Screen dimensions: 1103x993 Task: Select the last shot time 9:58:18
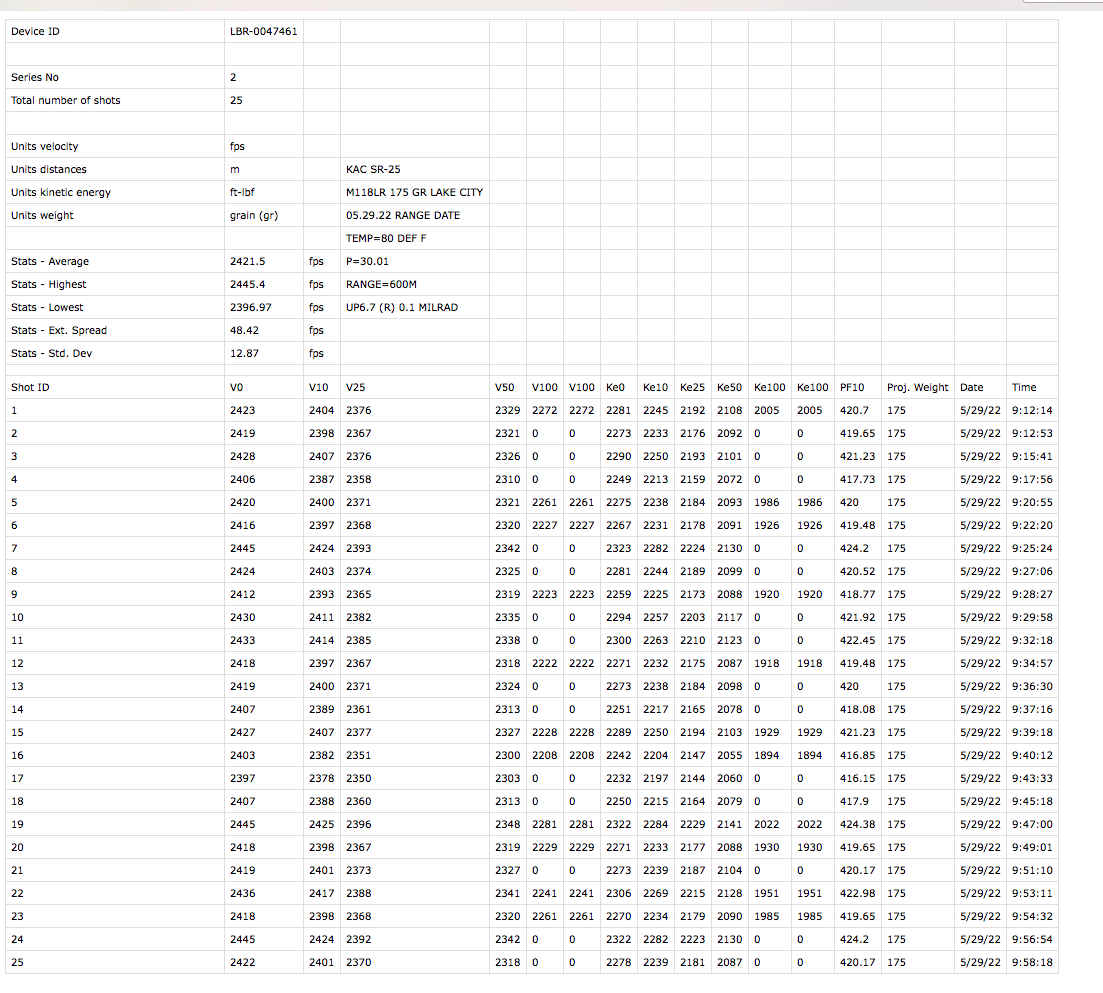(1031, 962)
